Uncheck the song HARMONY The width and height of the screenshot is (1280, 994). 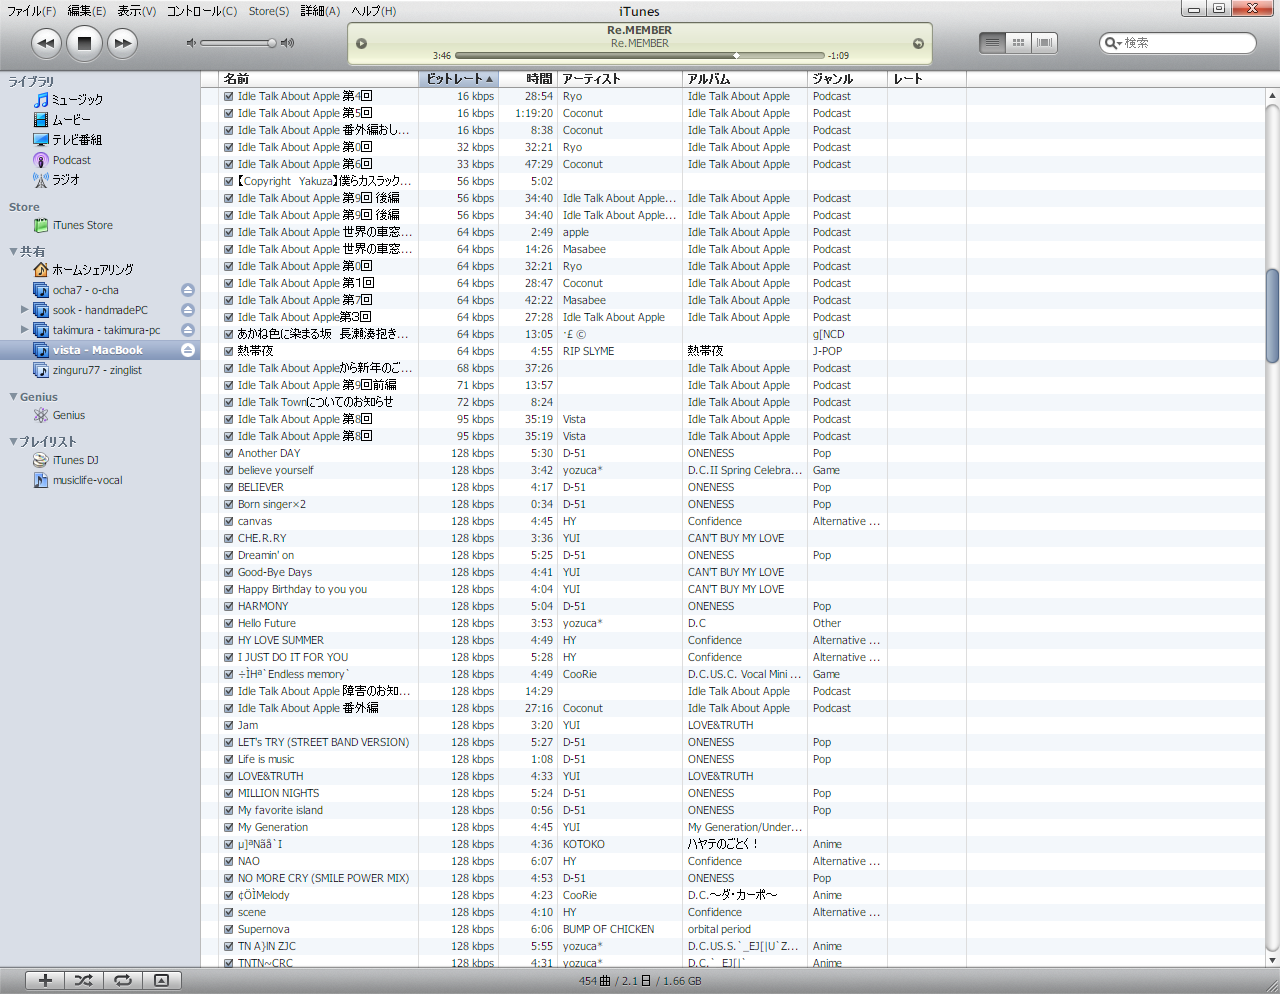pos(229,607)
